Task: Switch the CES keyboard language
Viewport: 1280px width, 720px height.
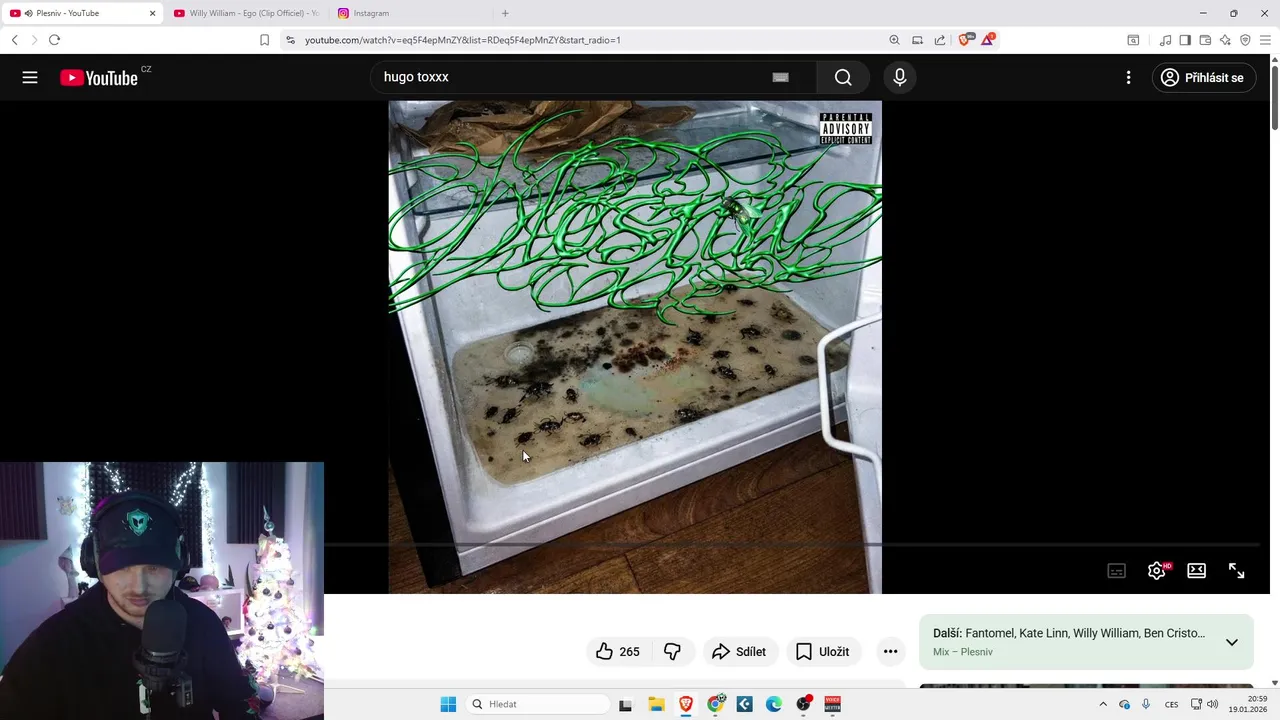Action: click(1171, 704)
